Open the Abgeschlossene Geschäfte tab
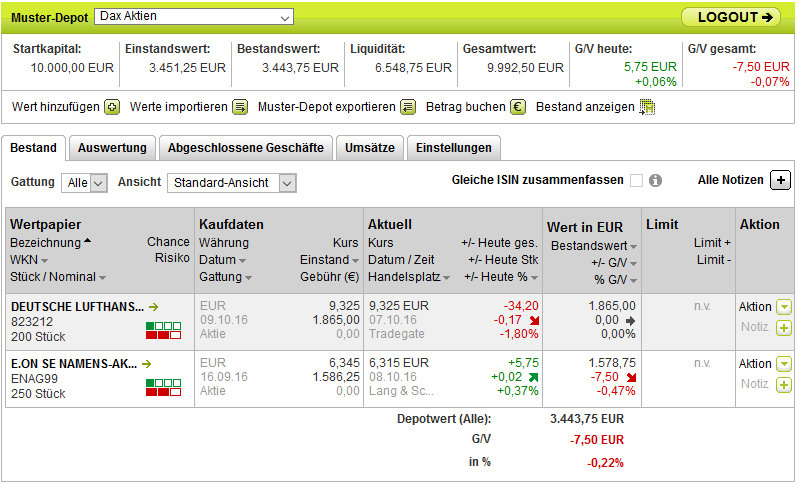798x485 pixels. tap(245, 148)
